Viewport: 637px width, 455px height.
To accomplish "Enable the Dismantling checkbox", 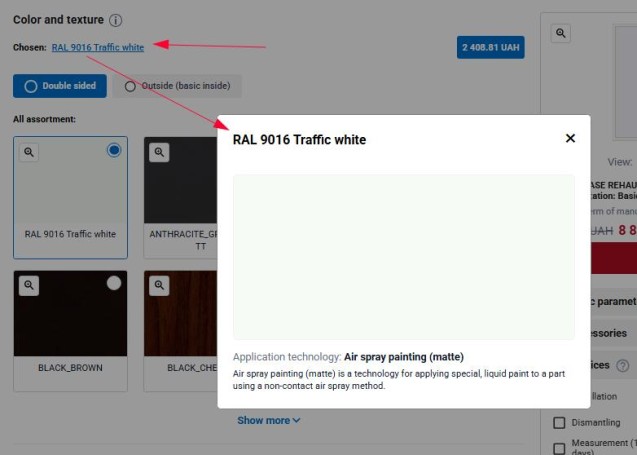I will [560, 423].
